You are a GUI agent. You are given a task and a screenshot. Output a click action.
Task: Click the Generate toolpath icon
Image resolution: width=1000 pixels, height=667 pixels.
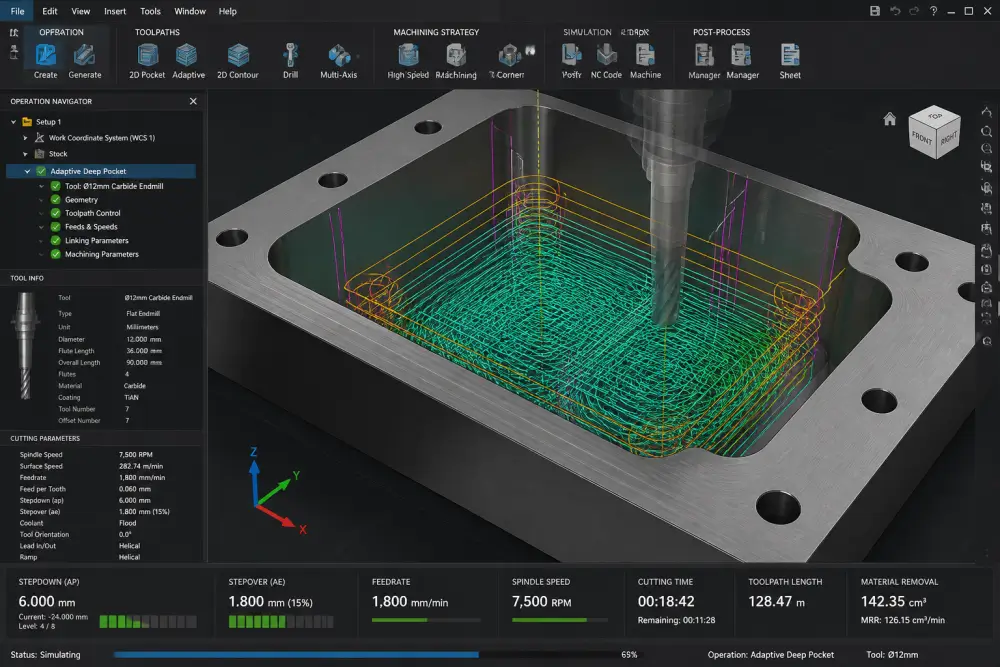tap(84, 55)
